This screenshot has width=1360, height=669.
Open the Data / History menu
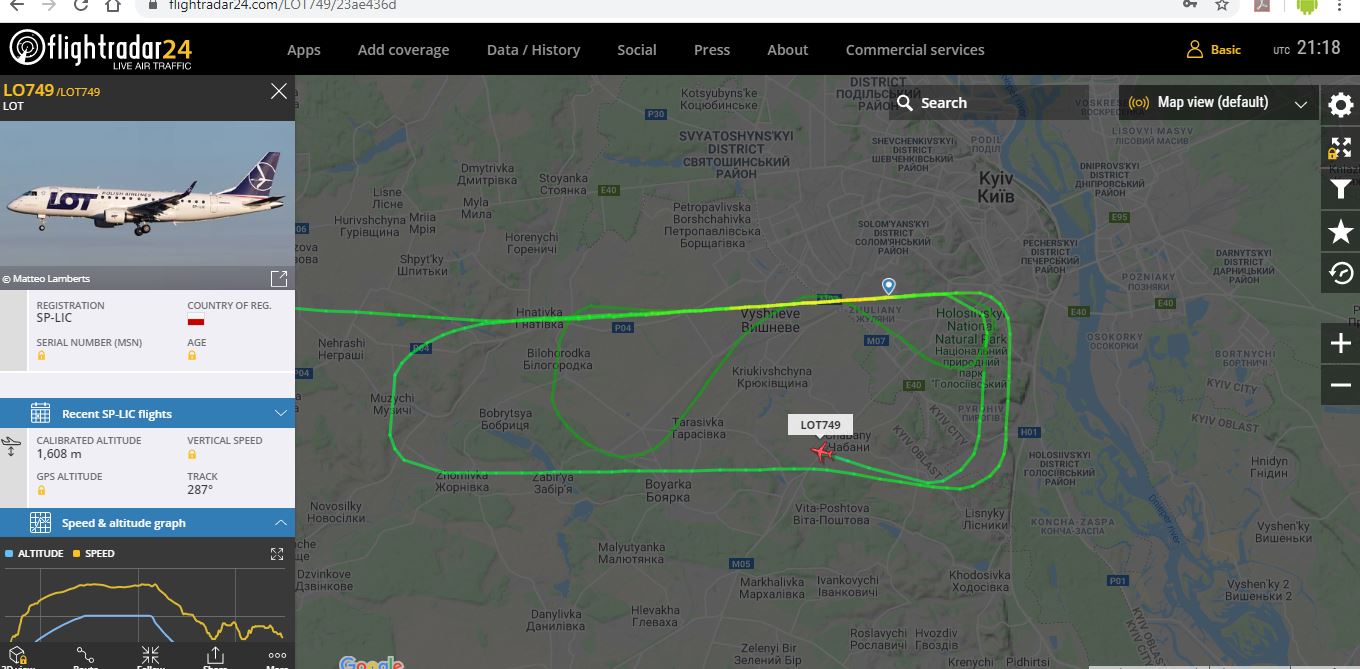tap(533, 50)
